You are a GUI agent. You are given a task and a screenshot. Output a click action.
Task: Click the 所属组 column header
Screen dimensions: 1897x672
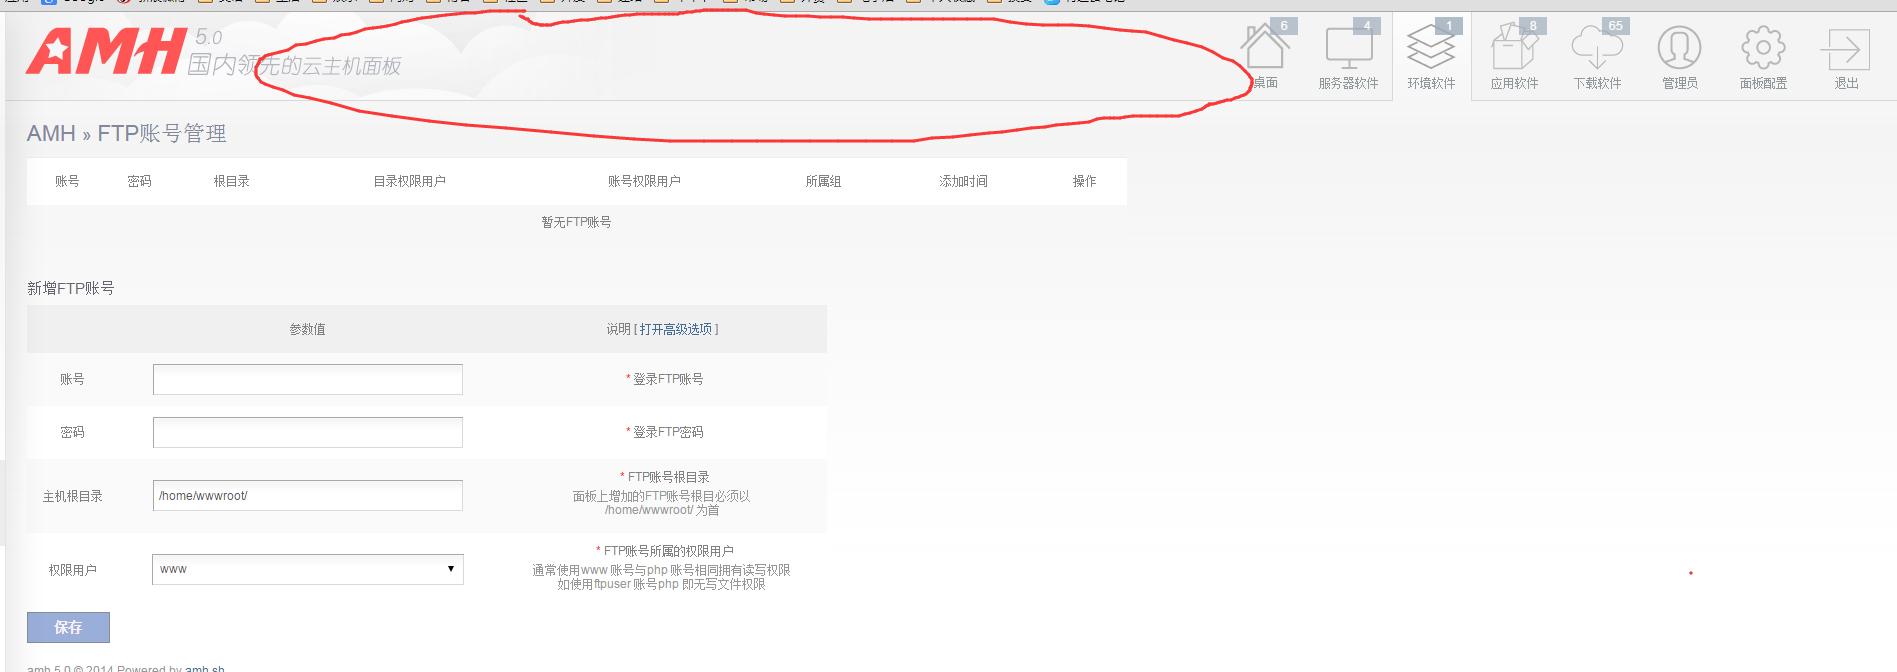tap(823, 181)
